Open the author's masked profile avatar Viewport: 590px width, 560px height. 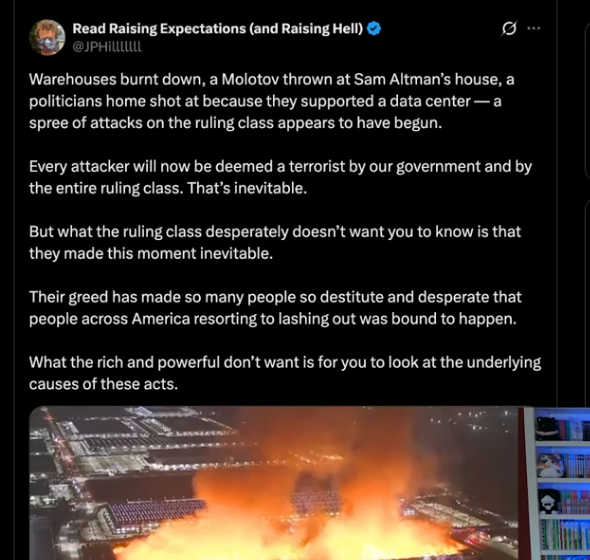pos(47,37)
